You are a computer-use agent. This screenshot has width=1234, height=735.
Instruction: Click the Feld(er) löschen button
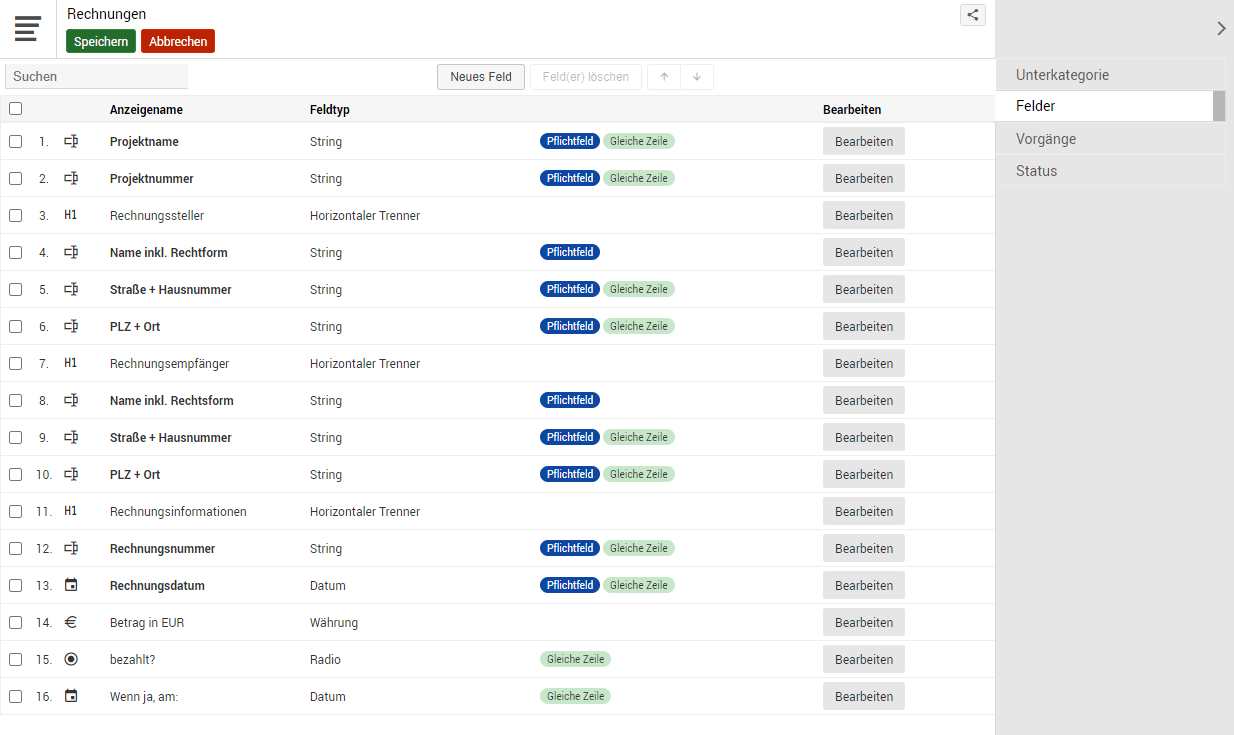click(x=586, y=77)
